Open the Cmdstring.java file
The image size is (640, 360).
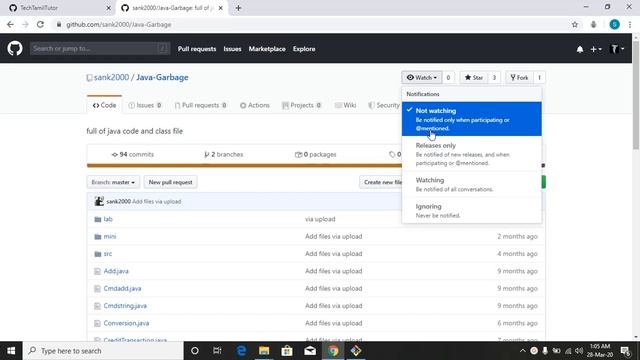coord(125,306)
